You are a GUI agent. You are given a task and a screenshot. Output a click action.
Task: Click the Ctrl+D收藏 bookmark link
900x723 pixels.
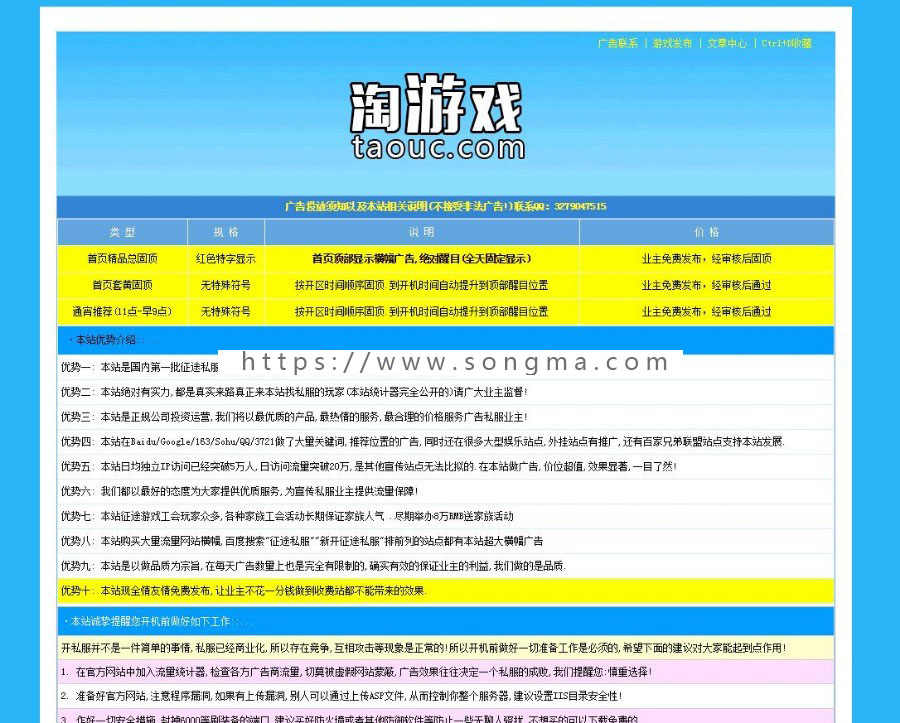click(786, 43)
